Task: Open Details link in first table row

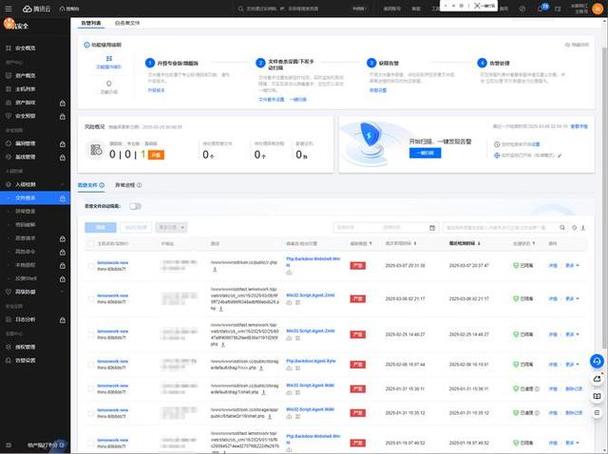Action: pyautogui.click(x=553, y=265)
